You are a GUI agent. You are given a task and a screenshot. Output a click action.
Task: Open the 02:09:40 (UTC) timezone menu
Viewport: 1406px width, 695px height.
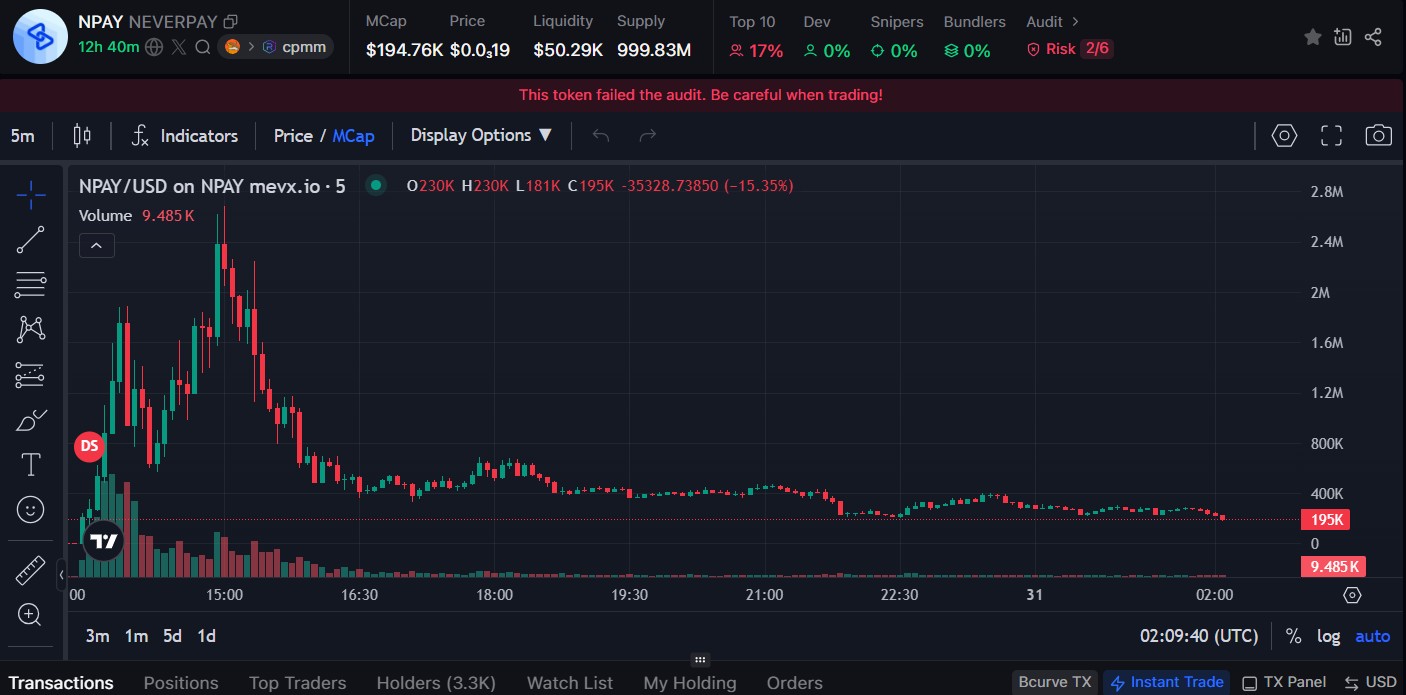coord(1199,636)
